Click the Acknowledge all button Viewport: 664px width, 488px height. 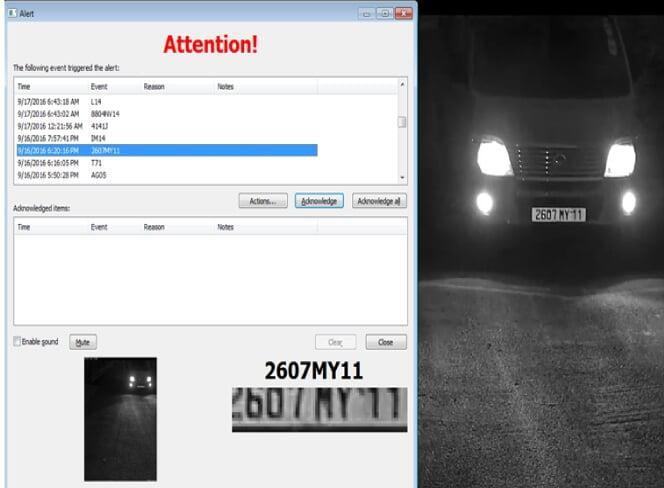(379, 201)
